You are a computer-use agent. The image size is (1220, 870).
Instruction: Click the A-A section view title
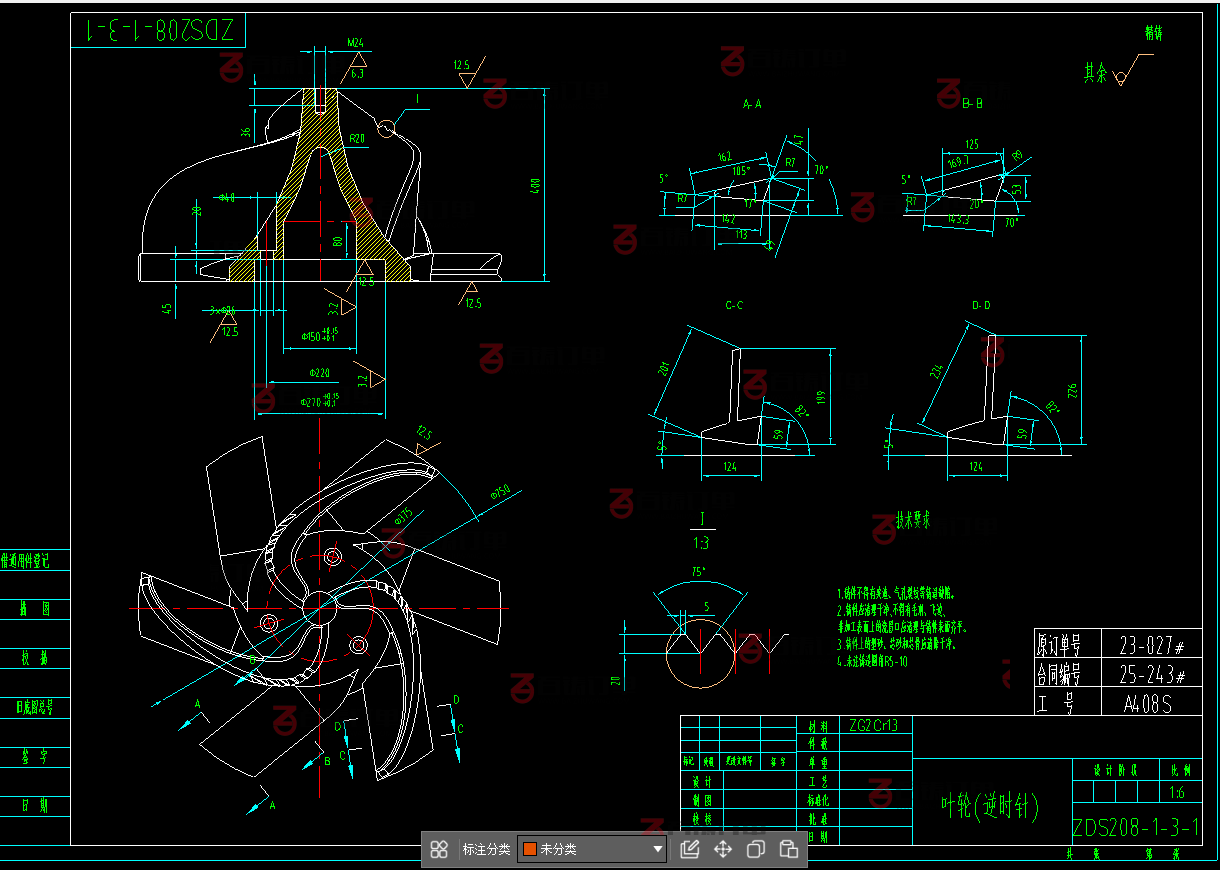(x=752, y=104)
